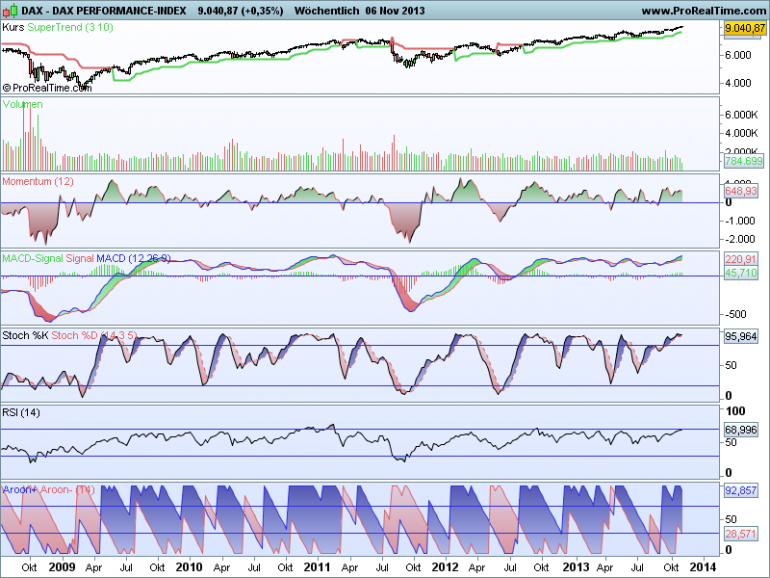Image resolution: width=770 pixels, height=578 pixels.
Task: Click the 92,857 Aroon+ value tag
Action: pyautogui.click(x=741, y=490)
